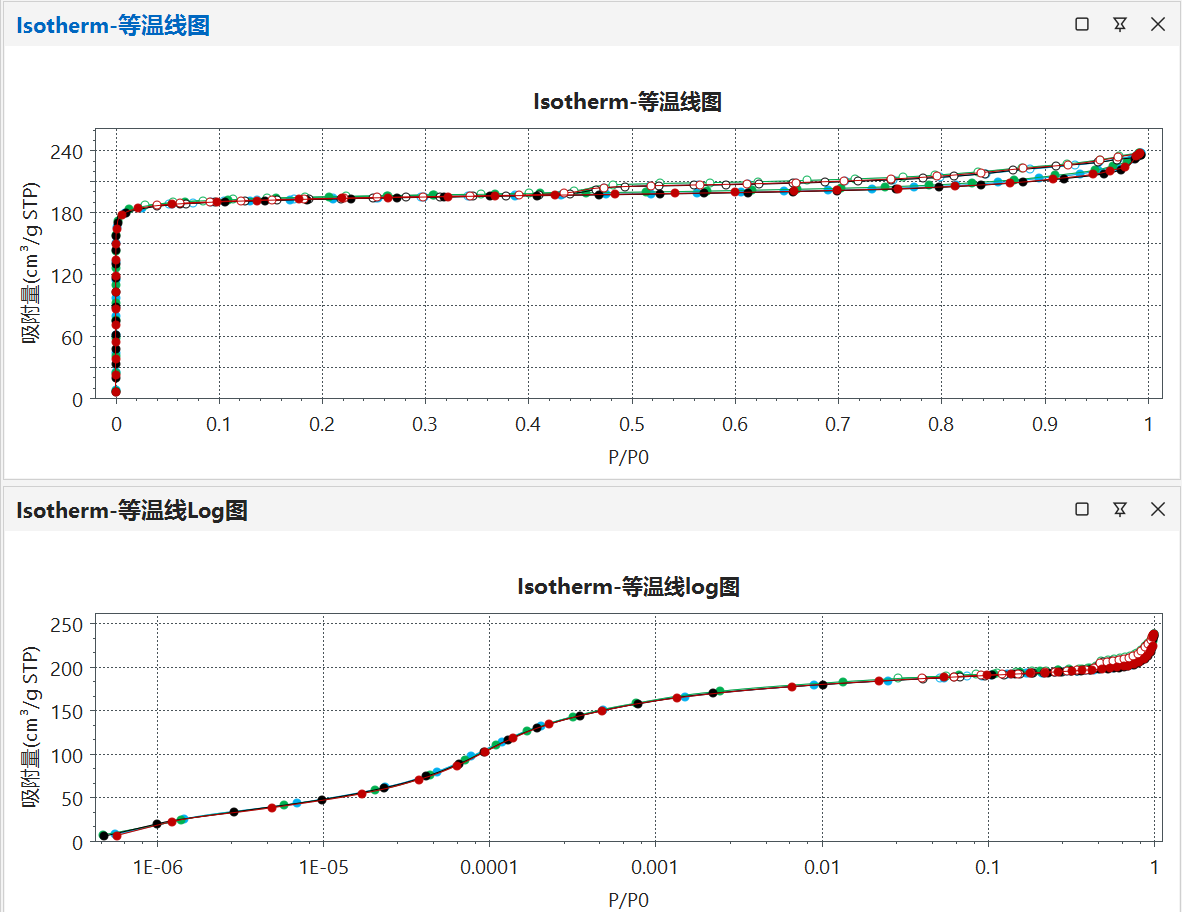This screenshot has height=912, width=1182.
Task: Click the 0.1 tick on upper x-axis
Action: pos(219,424)
